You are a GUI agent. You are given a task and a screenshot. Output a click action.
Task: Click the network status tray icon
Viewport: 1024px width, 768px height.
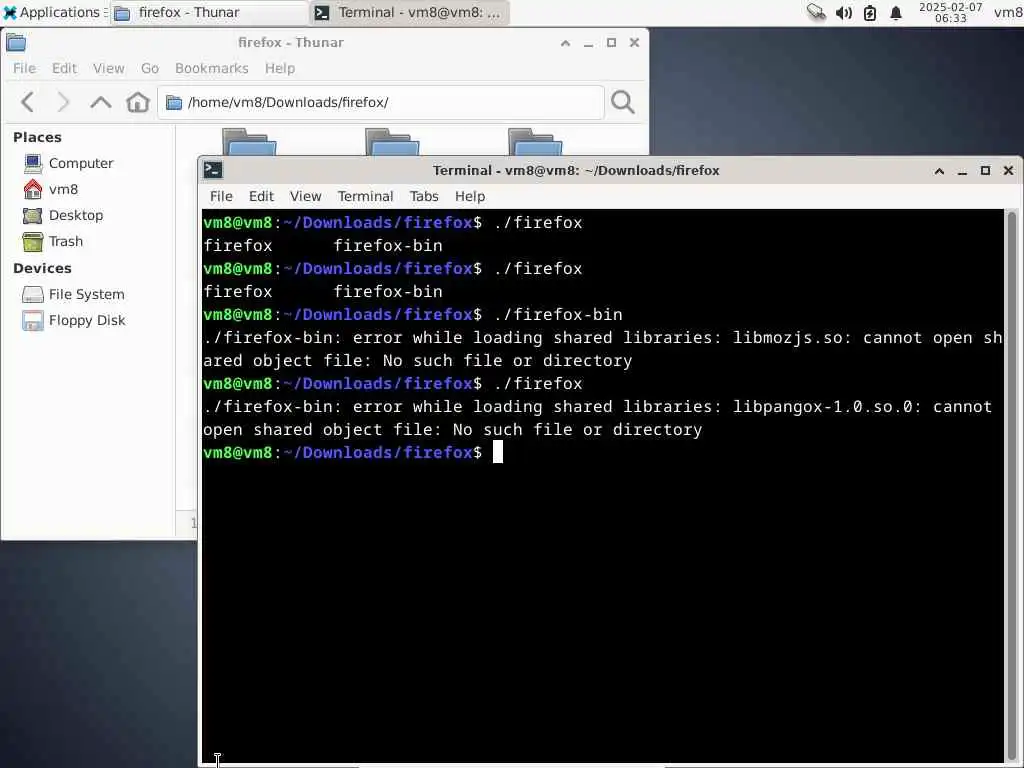click(816, 12)
